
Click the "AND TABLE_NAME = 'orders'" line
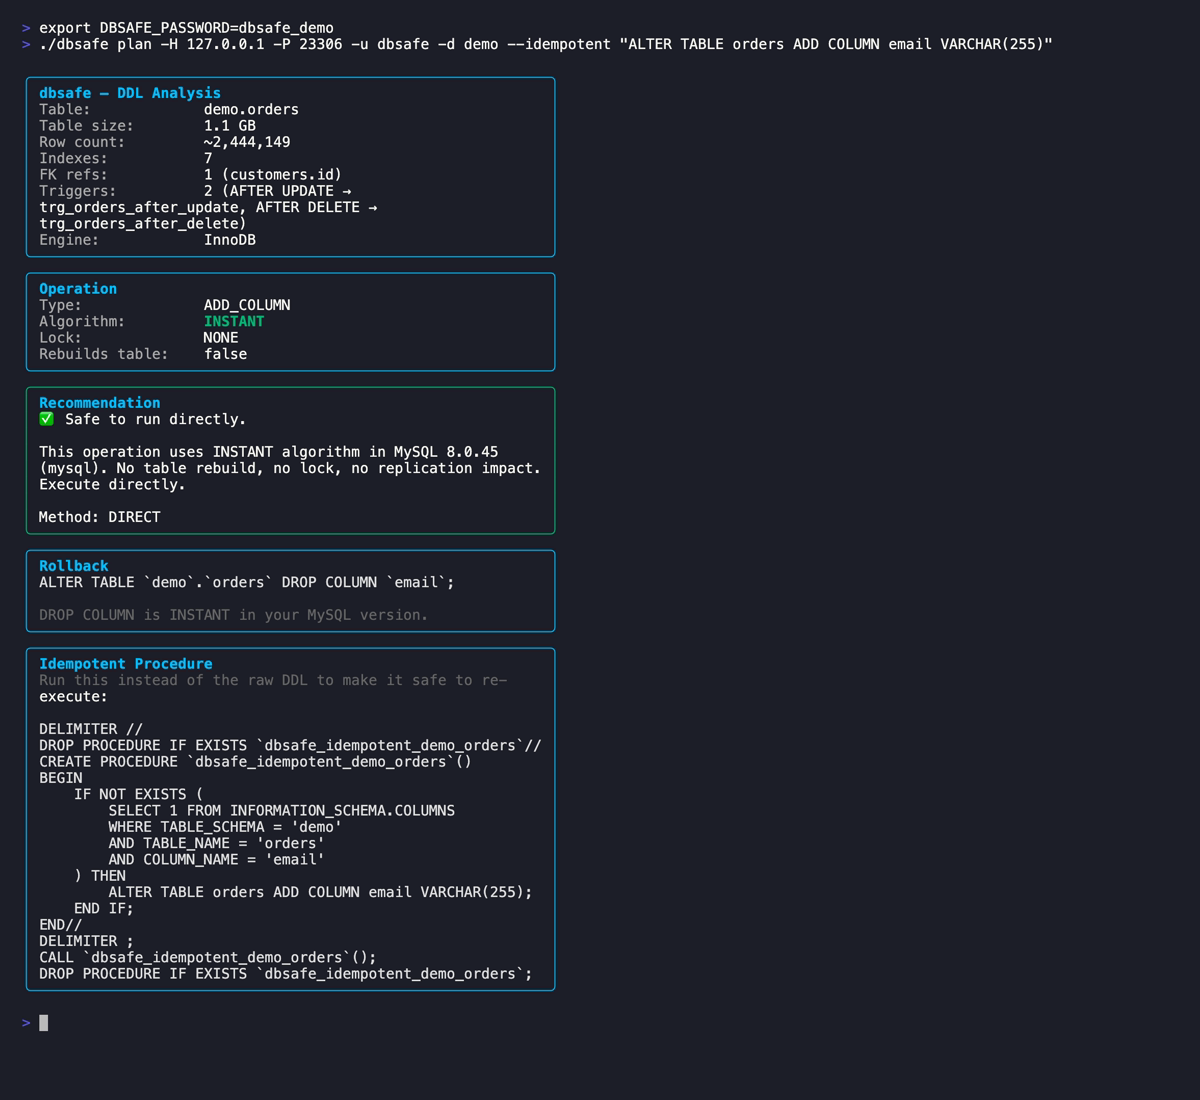(x=216, y=843)
